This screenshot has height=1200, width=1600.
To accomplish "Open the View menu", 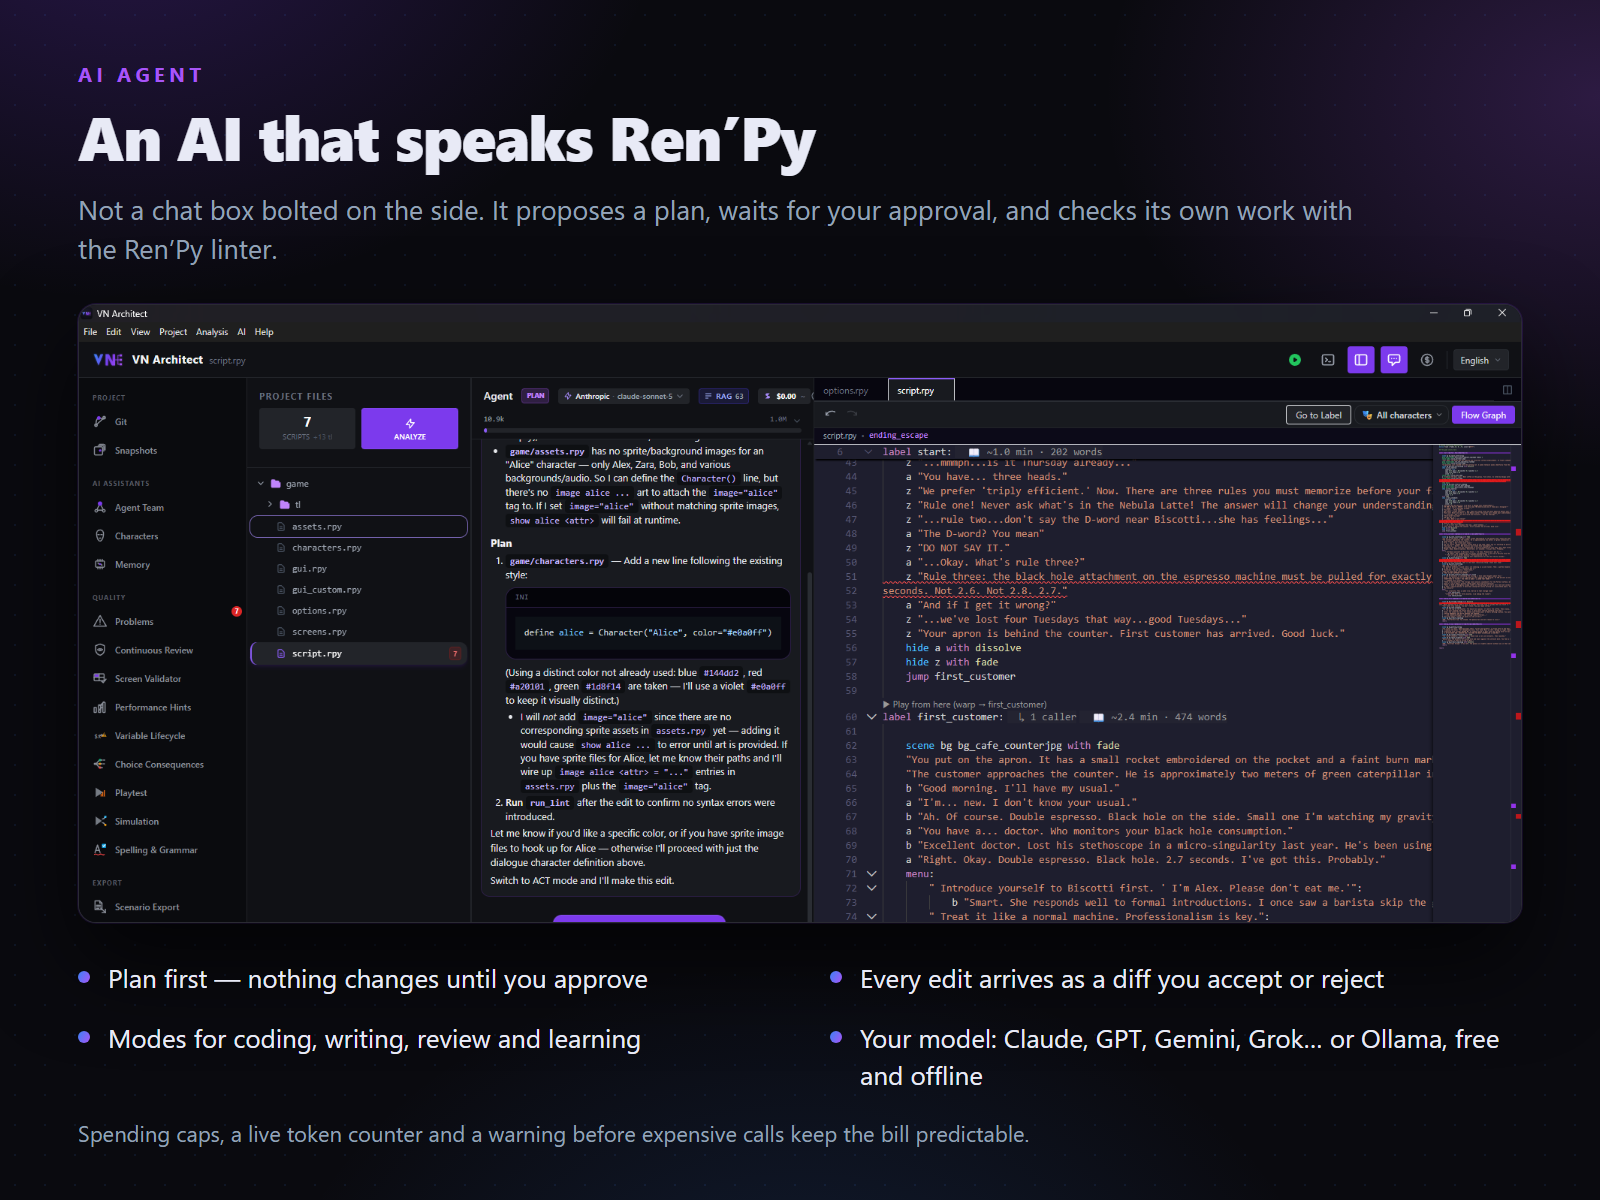I will pos(140,332).
